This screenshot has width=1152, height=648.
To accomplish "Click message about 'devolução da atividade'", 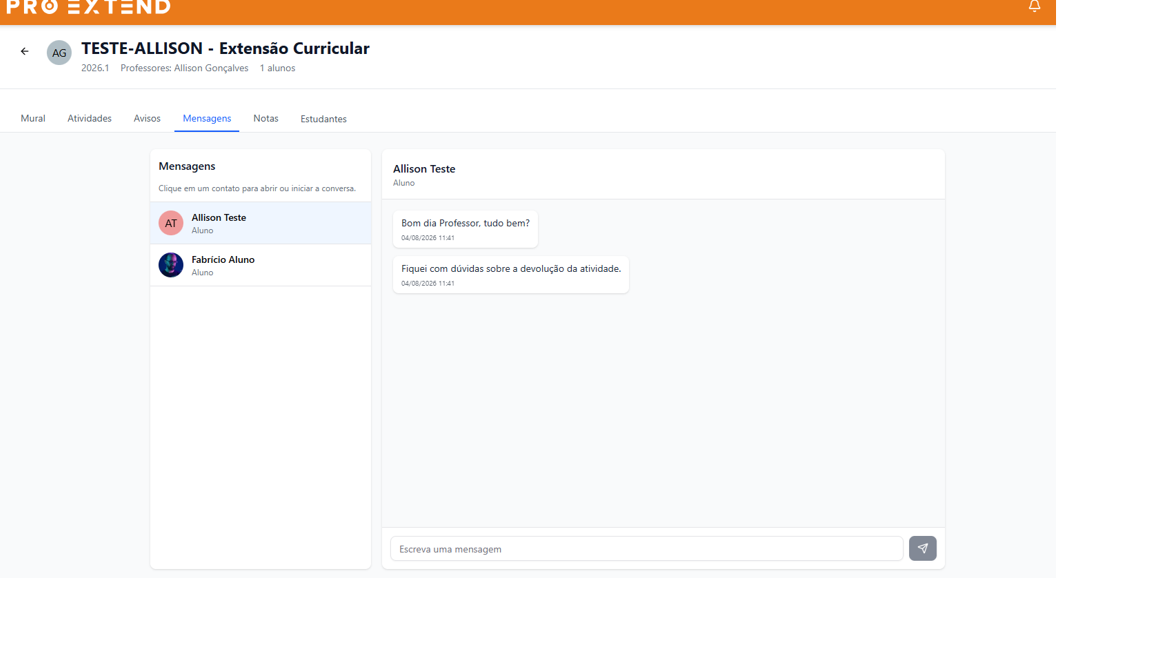I will [511, 275].
